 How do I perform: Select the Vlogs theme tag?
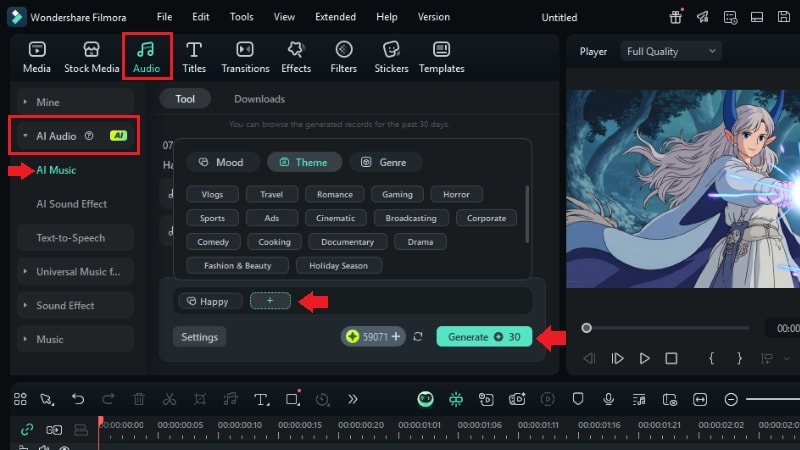coord(212,194)
